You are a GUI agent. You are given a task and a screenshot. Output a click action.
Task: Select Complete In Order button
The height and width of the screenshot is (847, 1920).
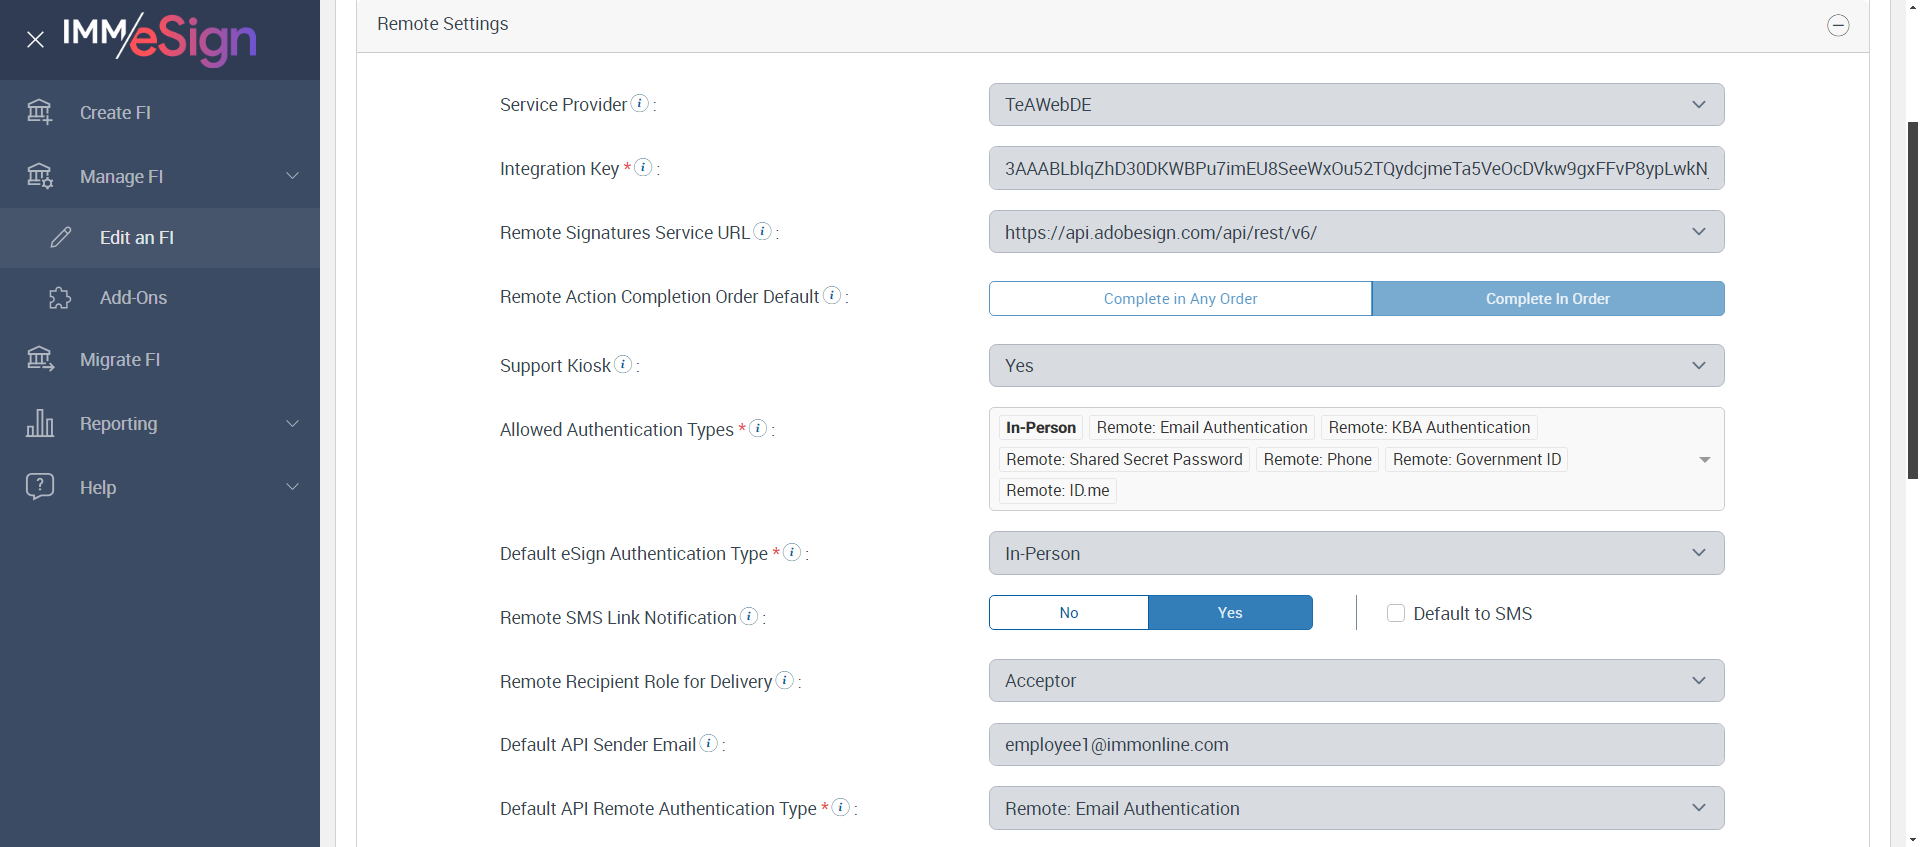[x=1547, y=299]
